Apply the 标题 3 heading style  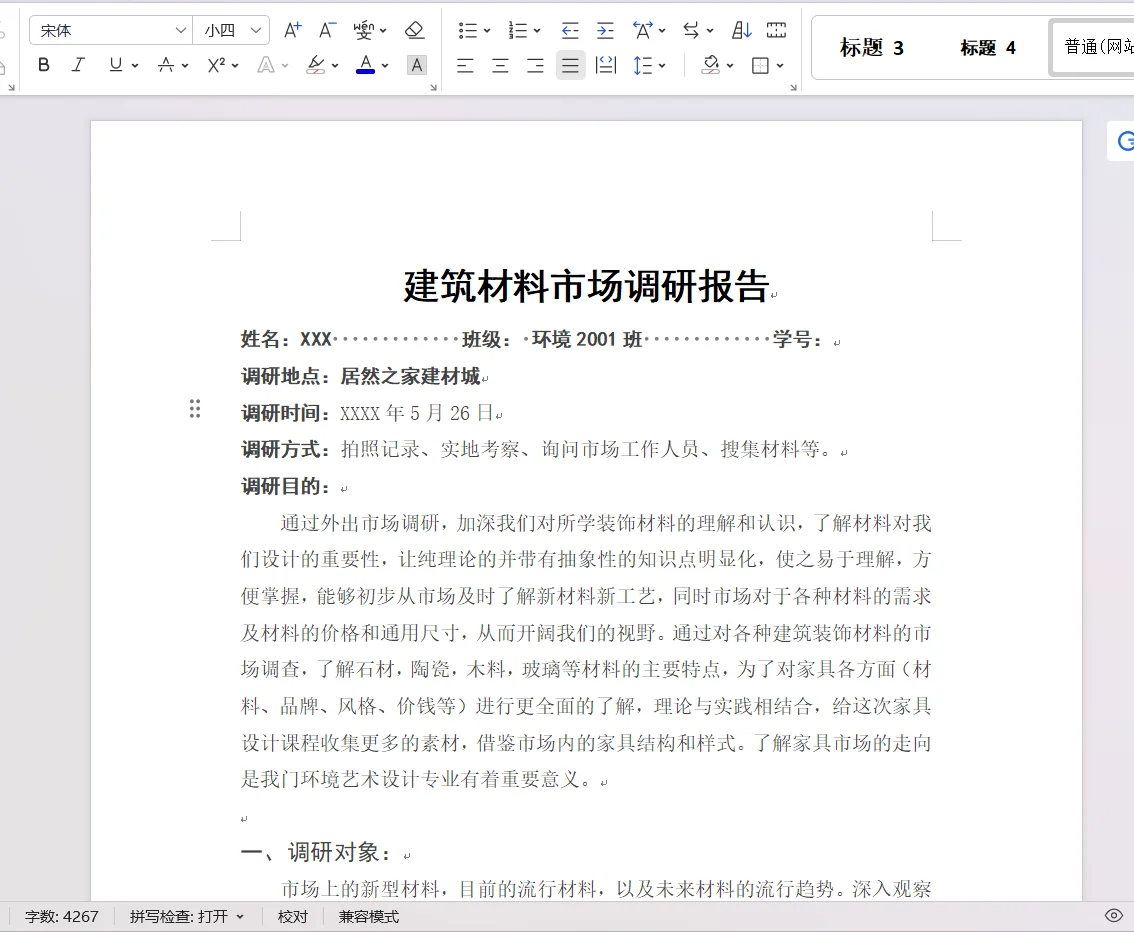point(871,48)
